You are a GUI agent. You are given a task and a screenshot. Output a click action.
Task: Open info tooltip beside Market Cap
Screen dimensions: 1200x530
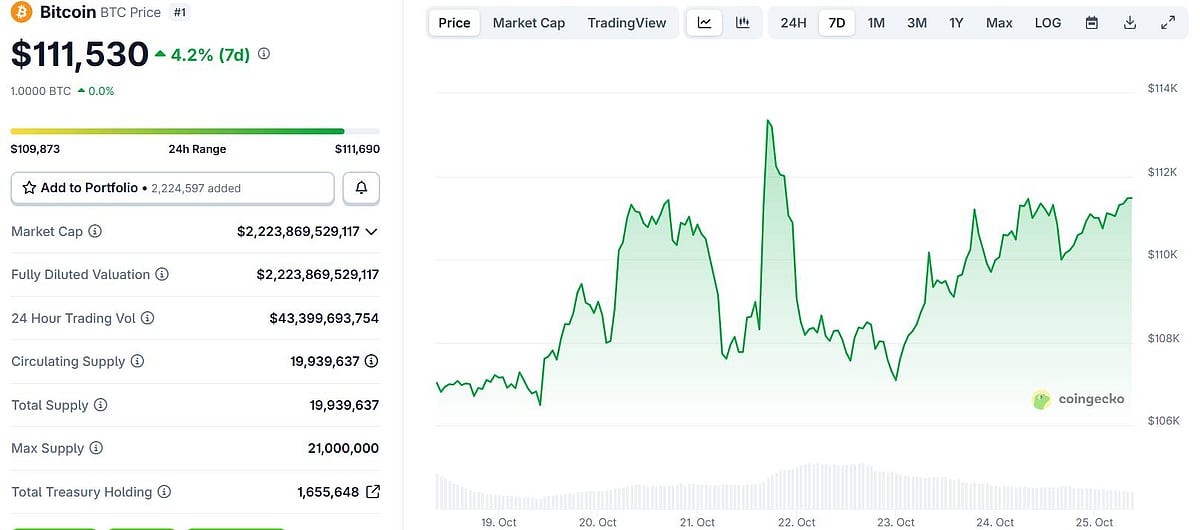[x=95, y=231]
